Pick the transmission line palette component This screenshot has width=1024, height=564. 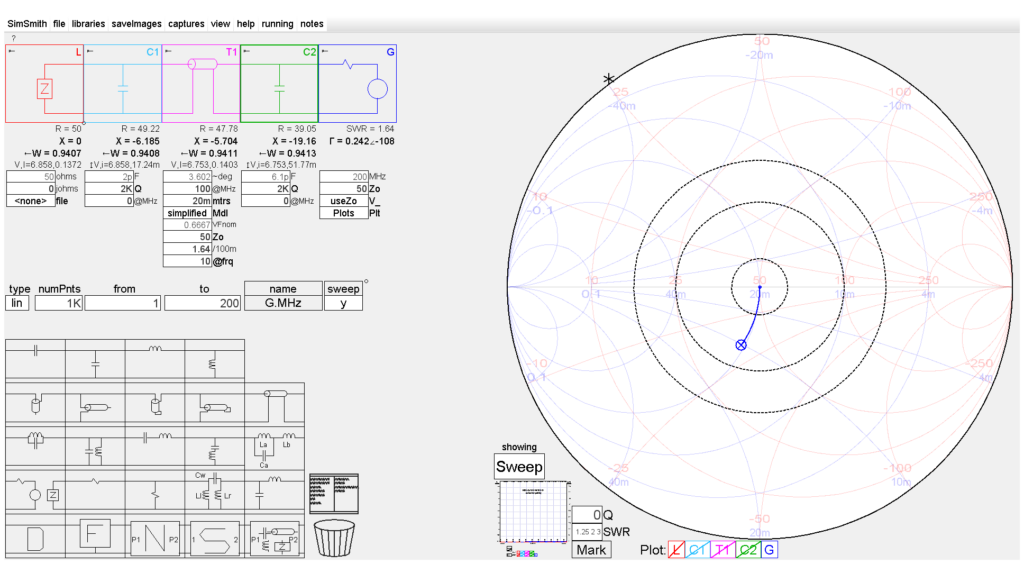tap(274, 405)
